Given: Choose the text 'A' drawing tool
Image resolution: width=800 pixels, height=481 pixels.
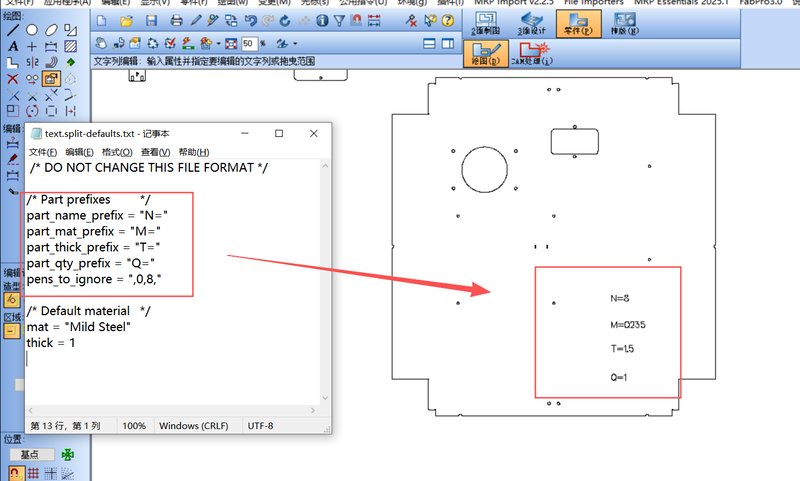Looking at the screenshot, I should pyautogui.click(x=13, y=46).
